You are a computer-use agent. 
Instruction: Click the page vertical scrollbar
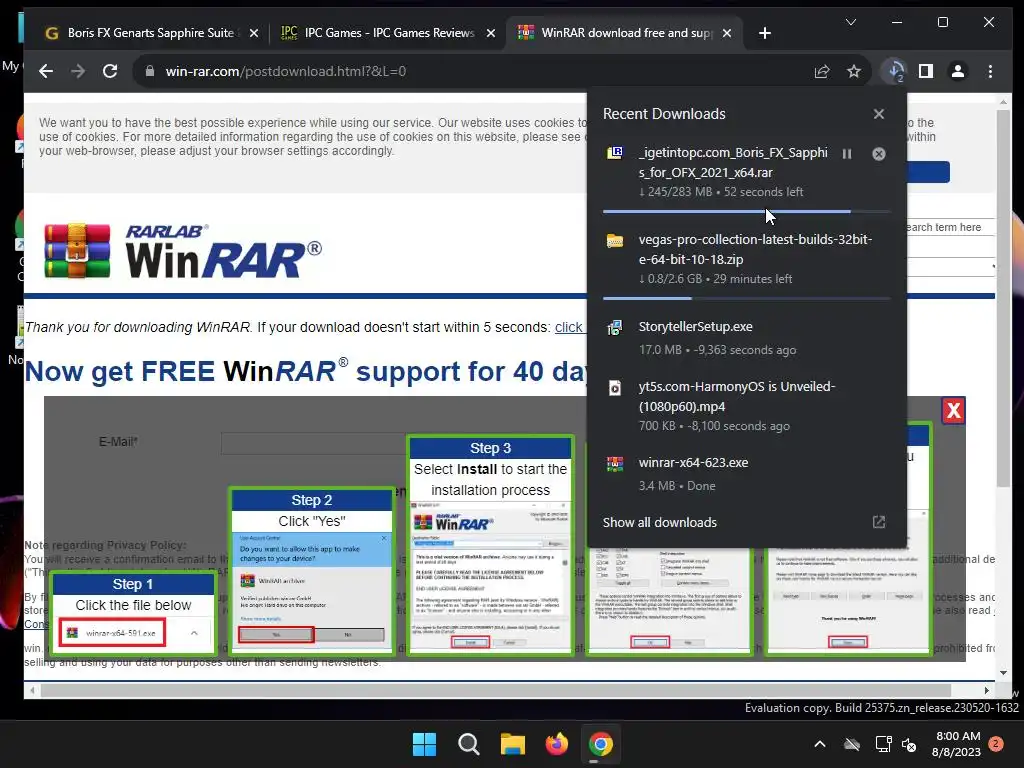coord(1004,297)
